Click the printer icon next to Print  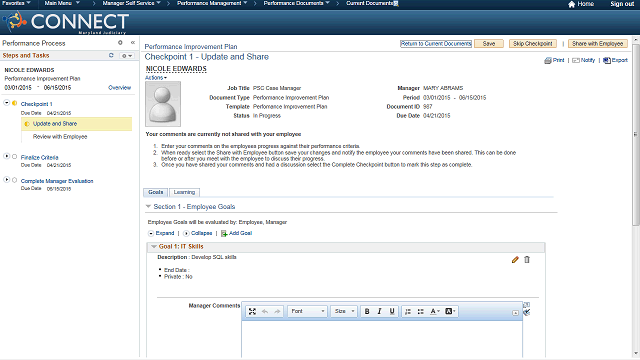[548, 60]
